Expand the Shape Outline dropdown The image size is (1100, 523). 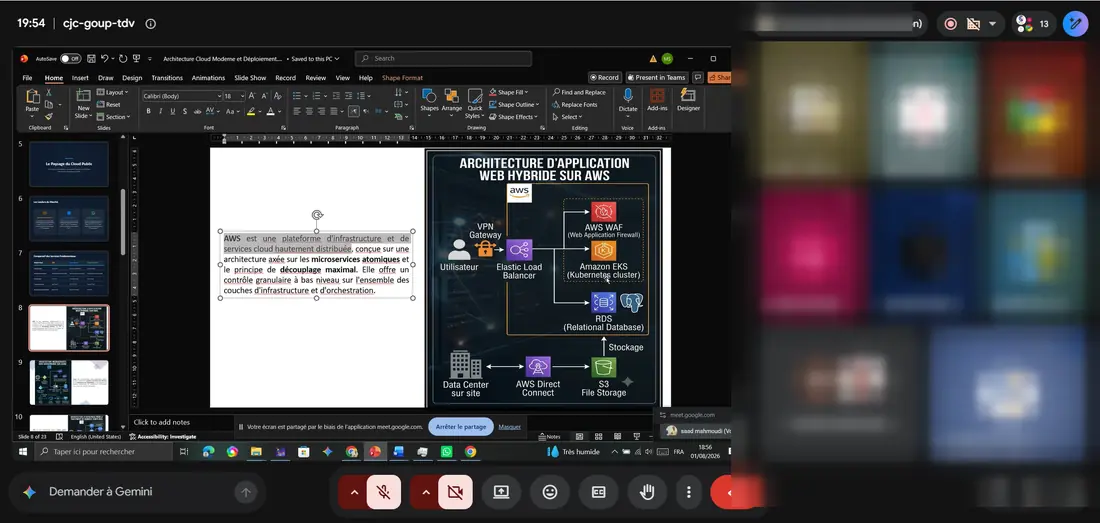point(514,104)
